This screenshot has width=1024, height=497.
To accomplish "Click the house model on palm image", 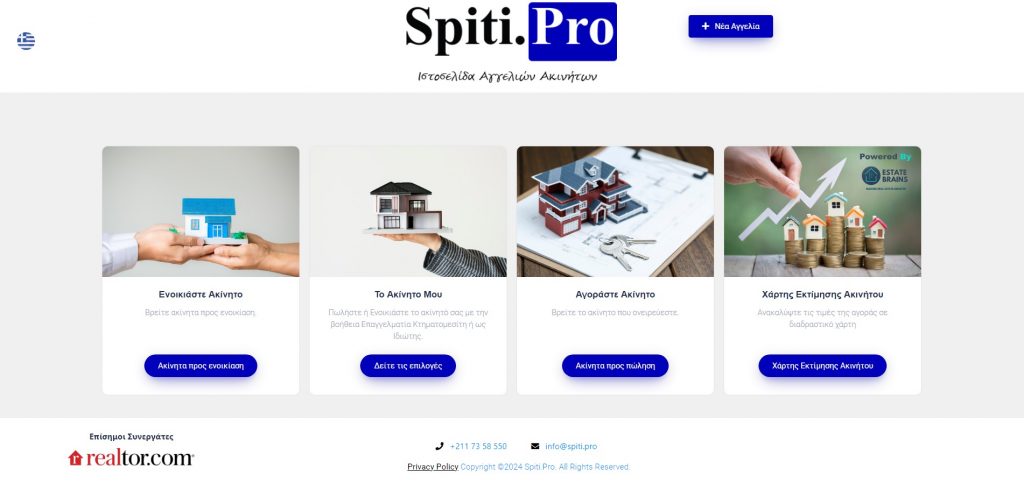I will [408, 212].
